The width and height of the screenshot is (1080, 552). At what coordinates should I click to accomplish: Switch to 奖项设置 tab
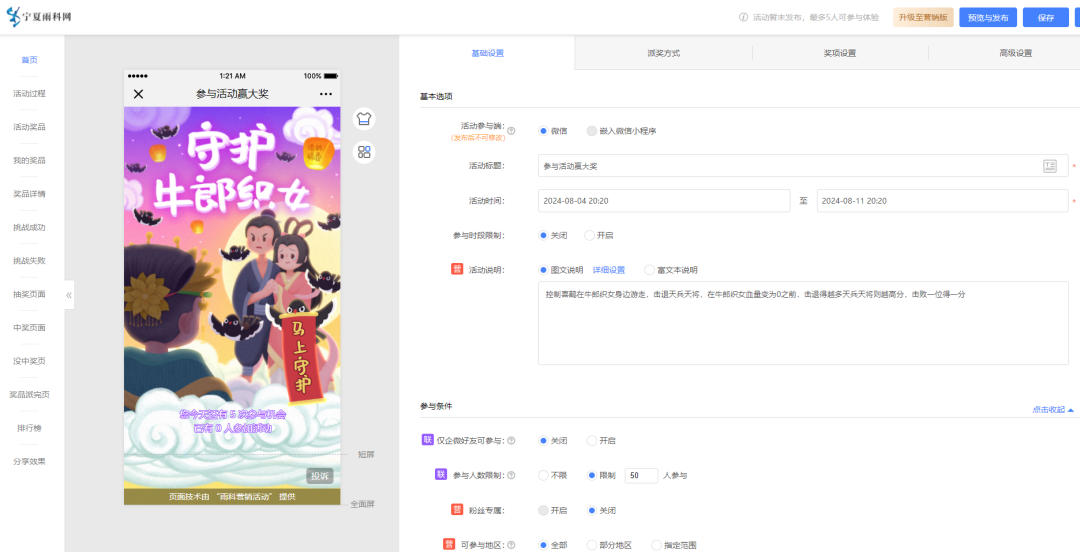coord(840,53)
